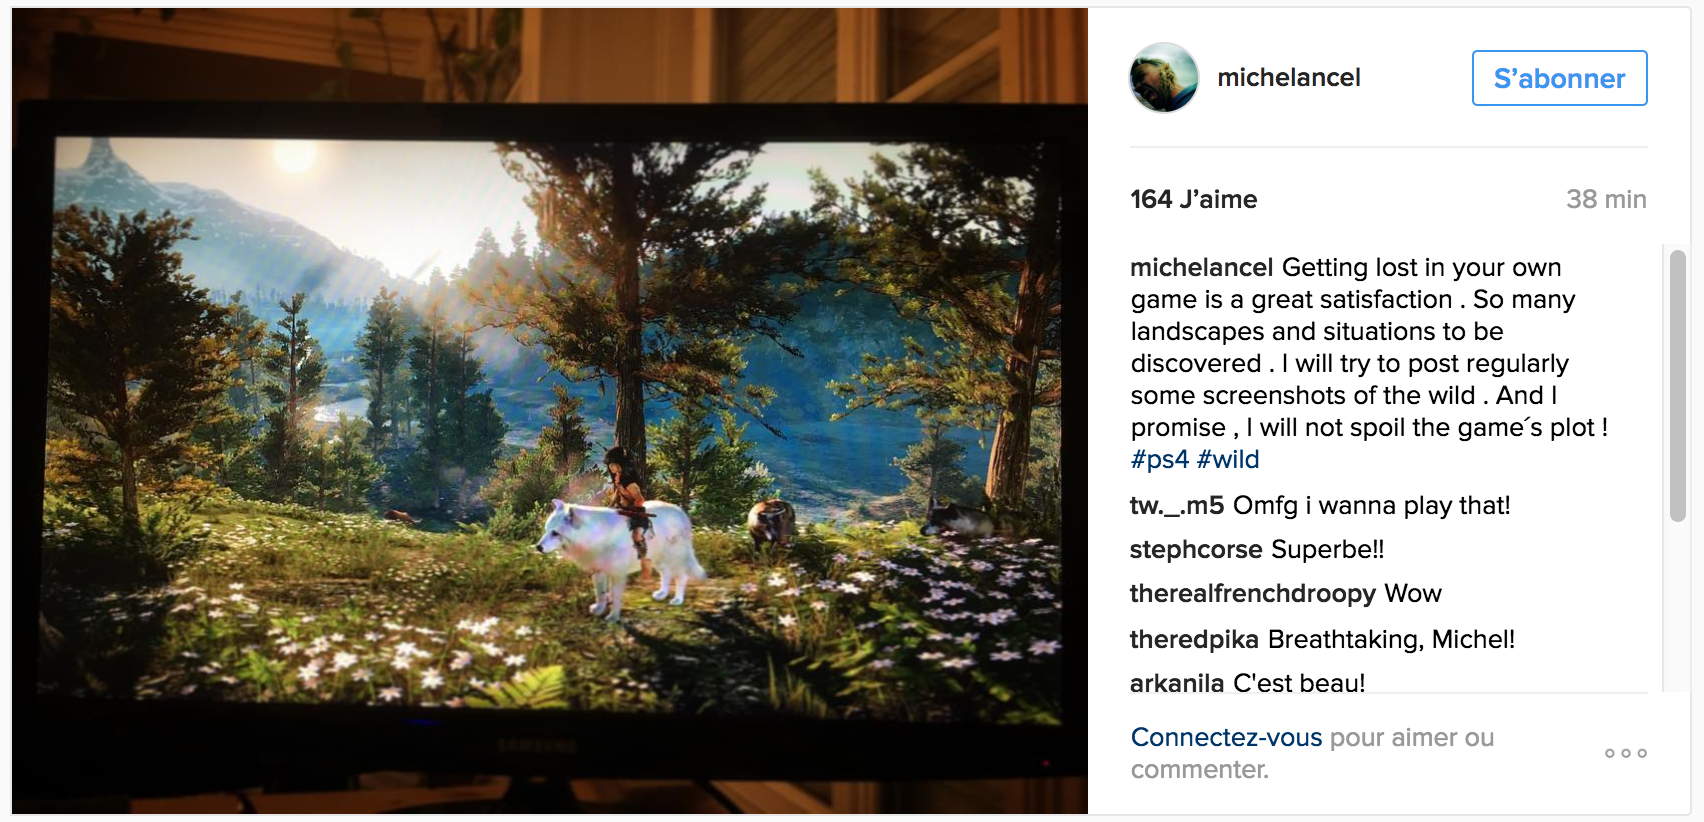
Task: Open commenter arkanila's profile
Action: [x=1177, y=683]
